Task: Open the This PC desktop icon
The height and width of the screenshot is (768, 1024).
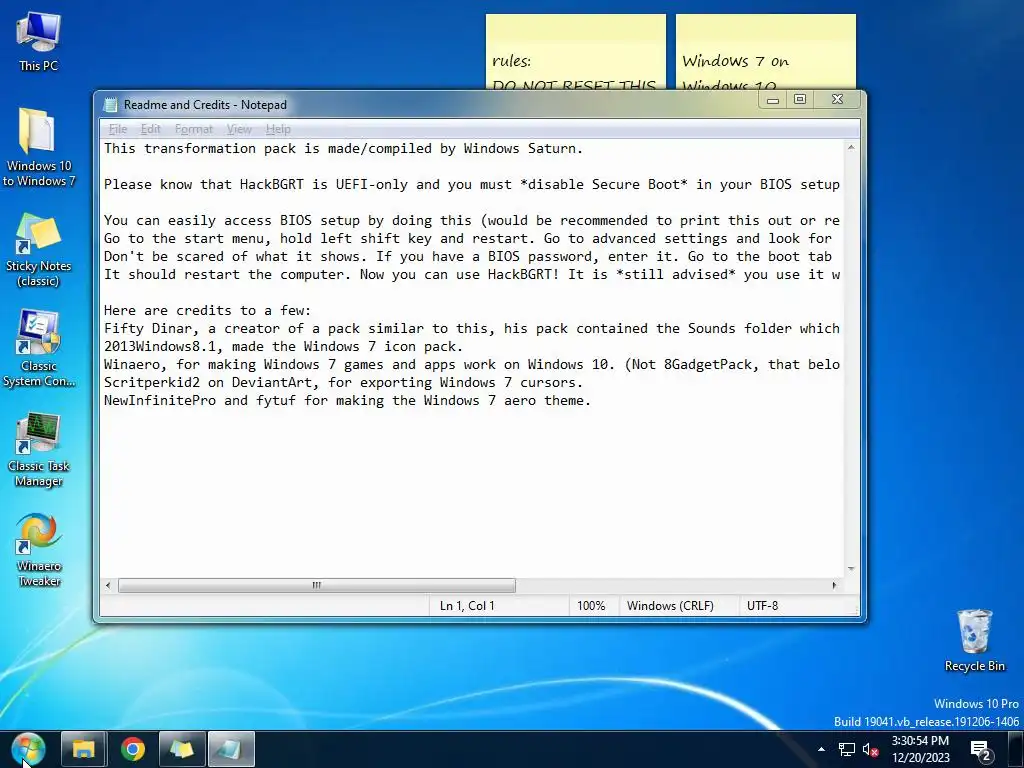Action: 39,41
